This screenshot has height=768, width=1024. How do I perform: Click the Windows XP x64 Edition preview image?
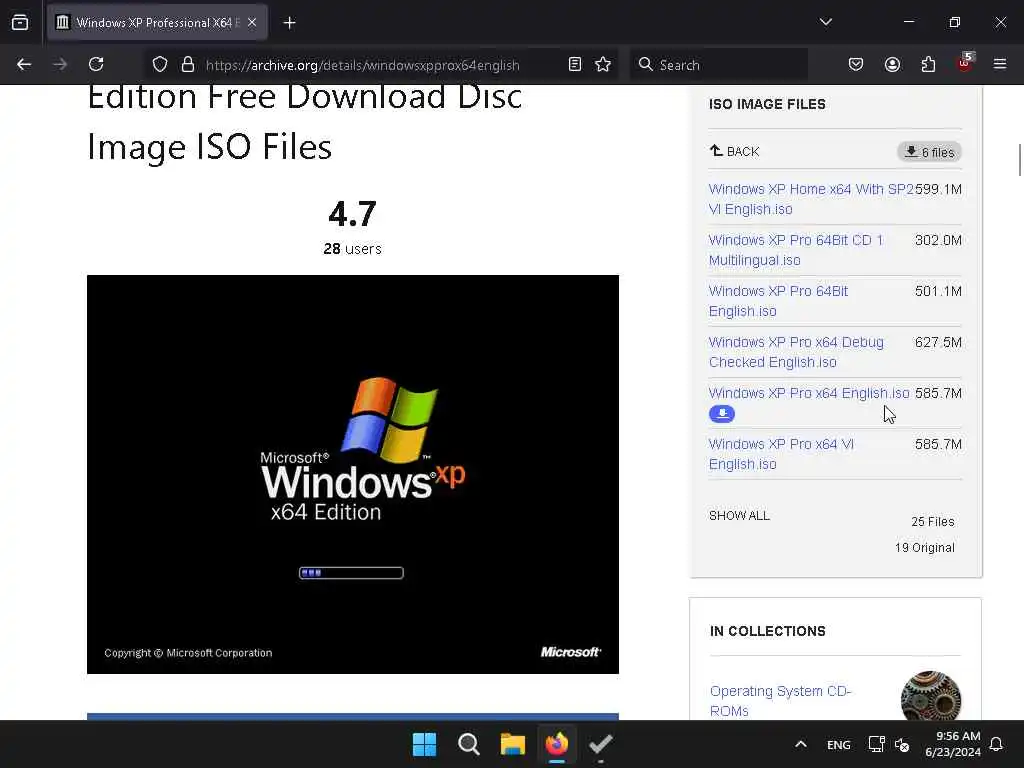[x=353, y=474]
